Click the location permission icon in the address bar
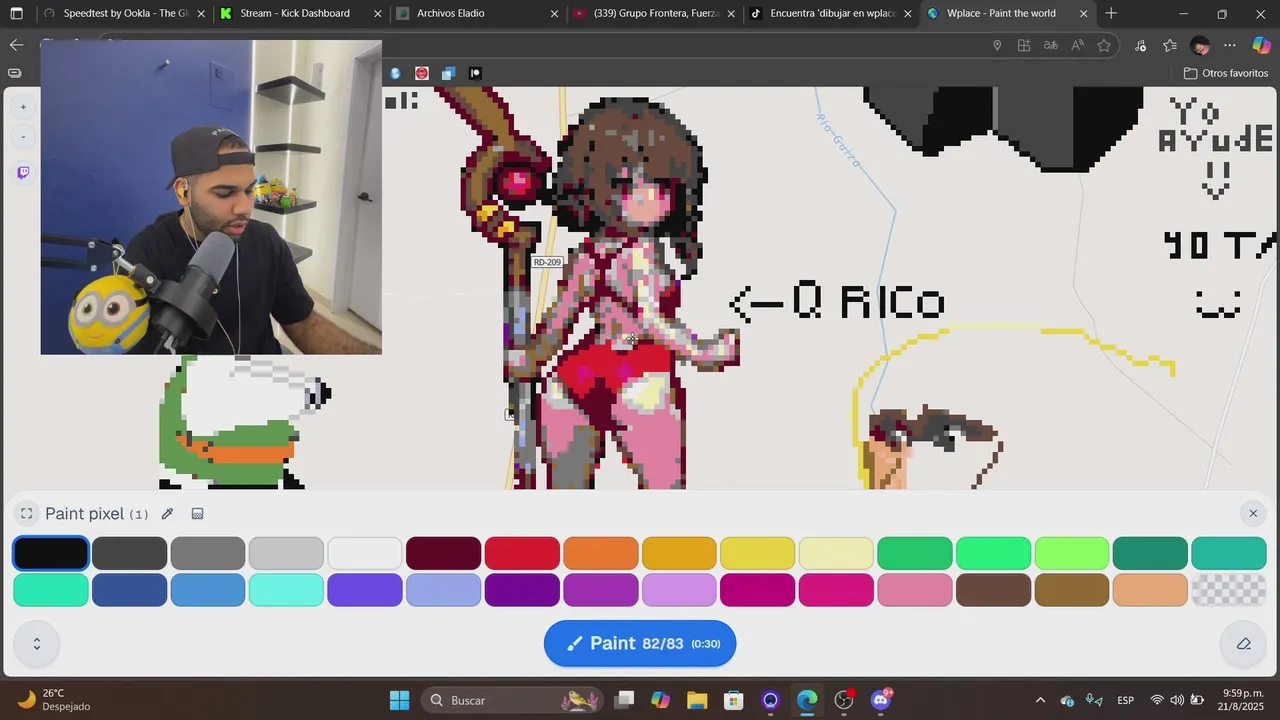1280x720 pixels. pyautogui.click(x=997, y=45)
